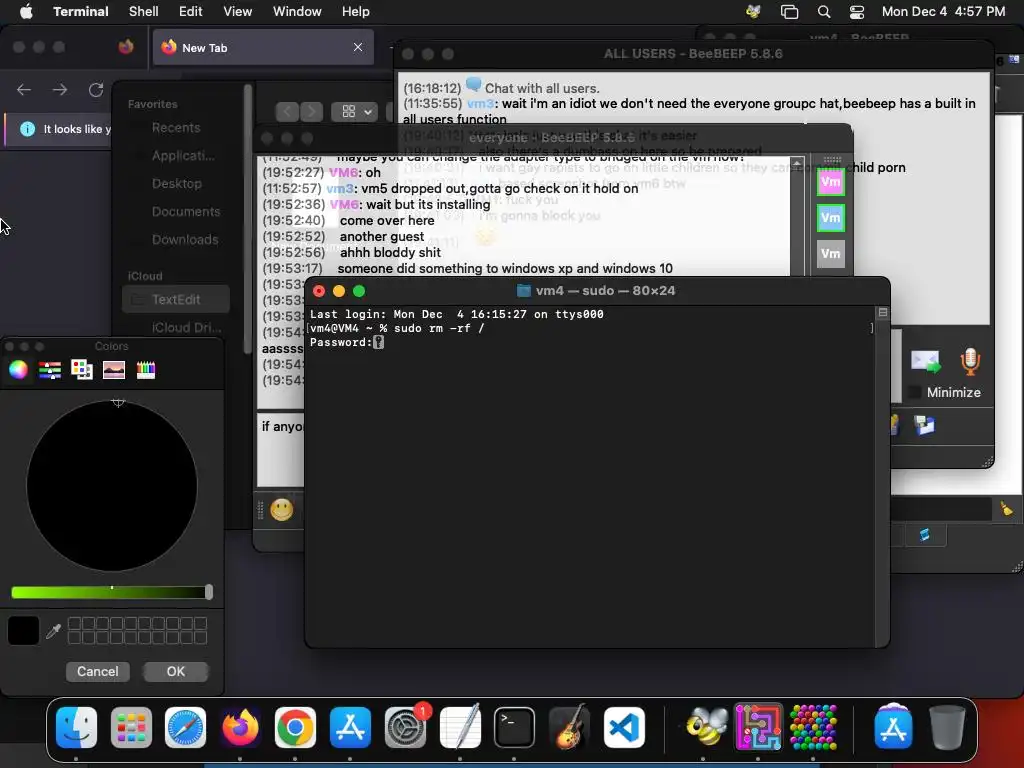The width and height of the screenshot is (1024, 768).
Task: Open Google Chrome from the Dock
Action: click(295, 727)
